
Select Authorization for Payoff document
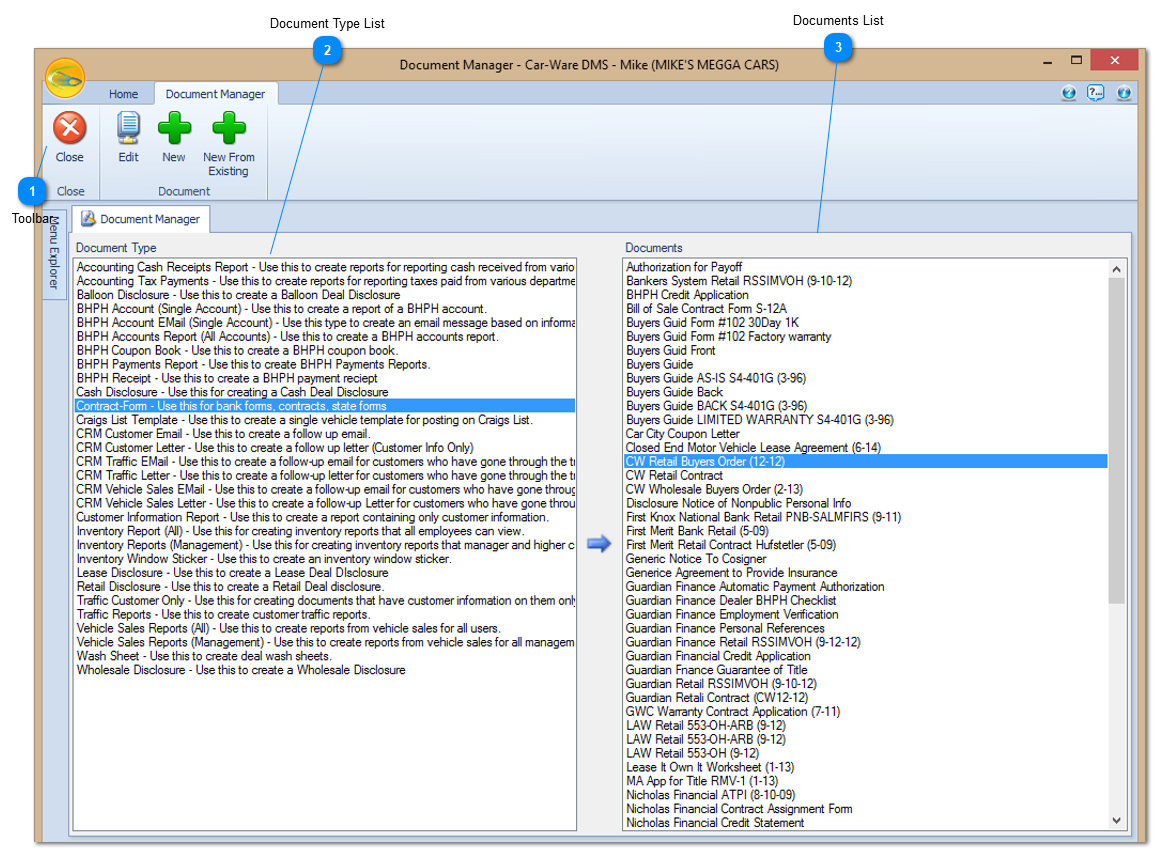(x=866, y=267)
